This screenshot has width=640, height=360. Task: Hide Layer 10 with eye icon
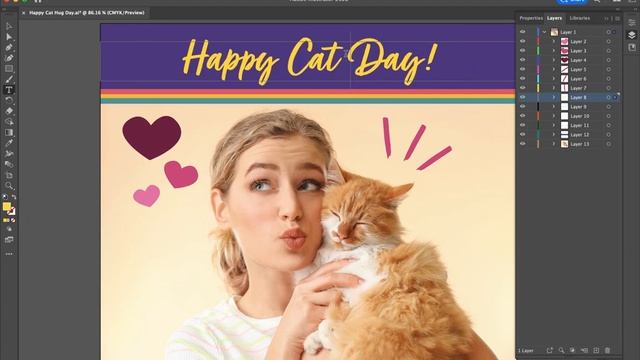[x=522, y=116]
